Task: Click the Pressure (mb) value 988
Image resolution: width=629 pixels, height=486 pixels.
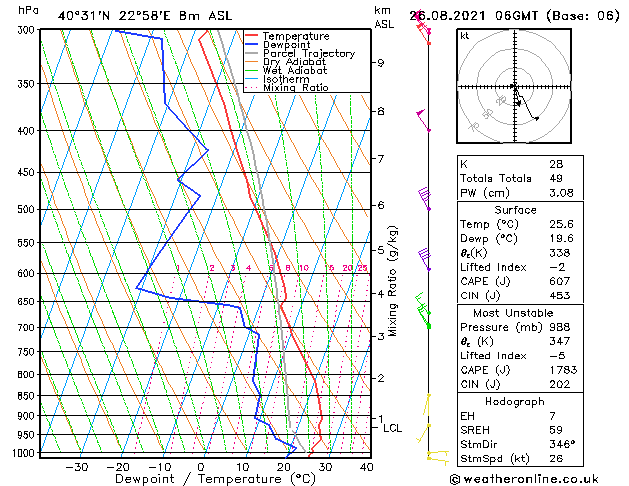Action: [x=560, y=327]
